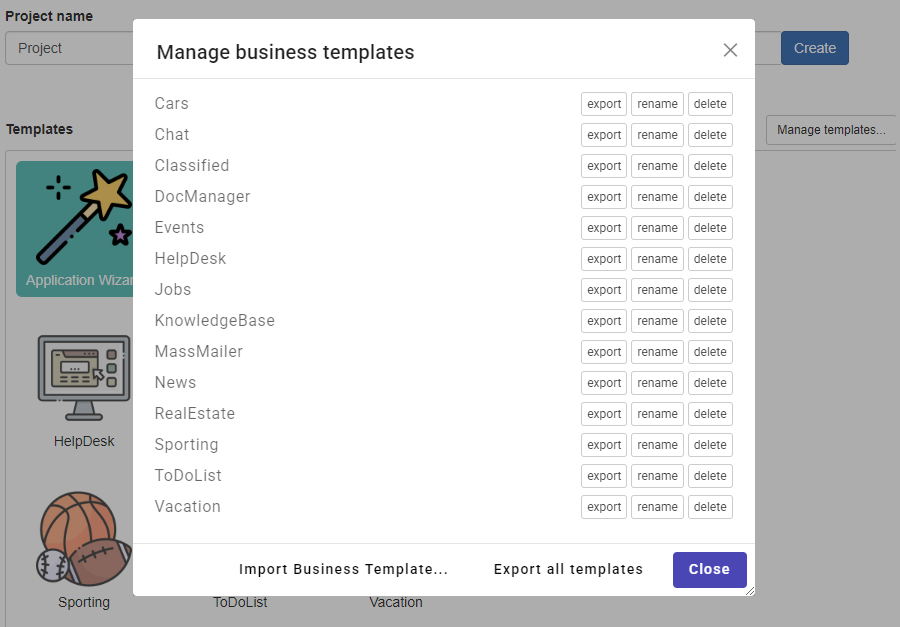
Task: Export the Events template
Action: pos(604,228)
